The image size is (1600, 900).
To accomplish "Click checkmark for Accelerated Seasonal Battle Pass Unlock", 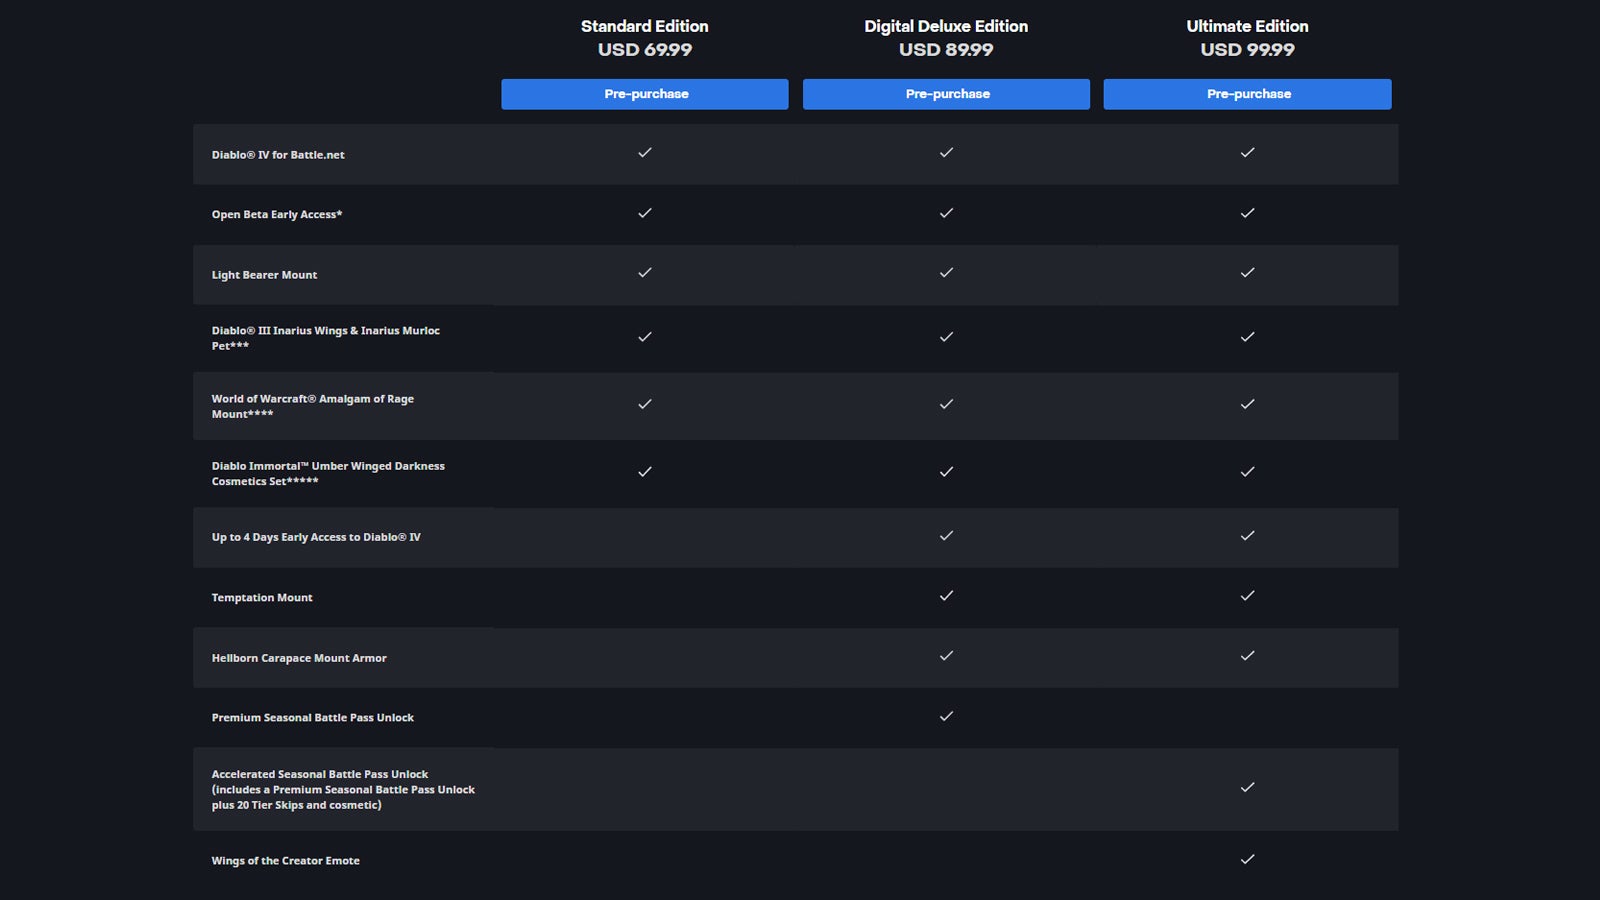I will coord(1247,788).
